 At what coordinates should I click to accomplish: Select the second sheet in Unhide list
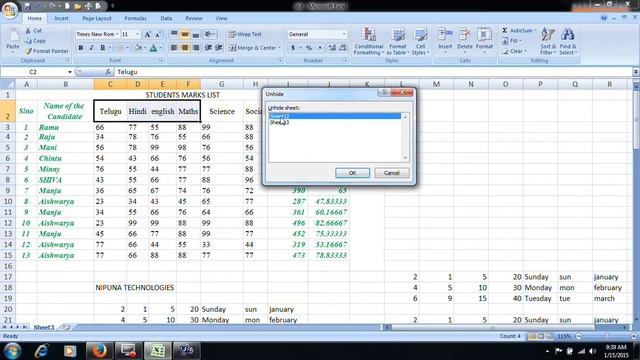335,122
